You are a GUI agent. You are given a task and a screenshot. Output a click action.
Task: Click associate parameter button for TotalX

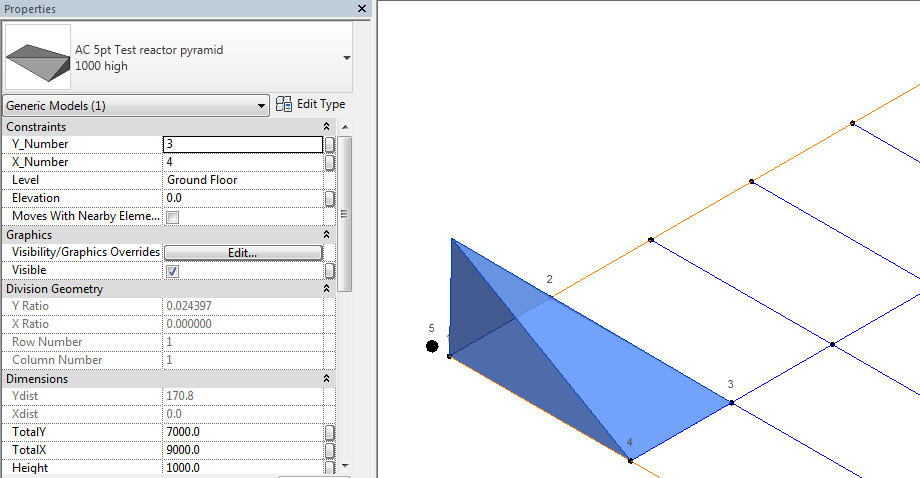click(x=330, y=450)
